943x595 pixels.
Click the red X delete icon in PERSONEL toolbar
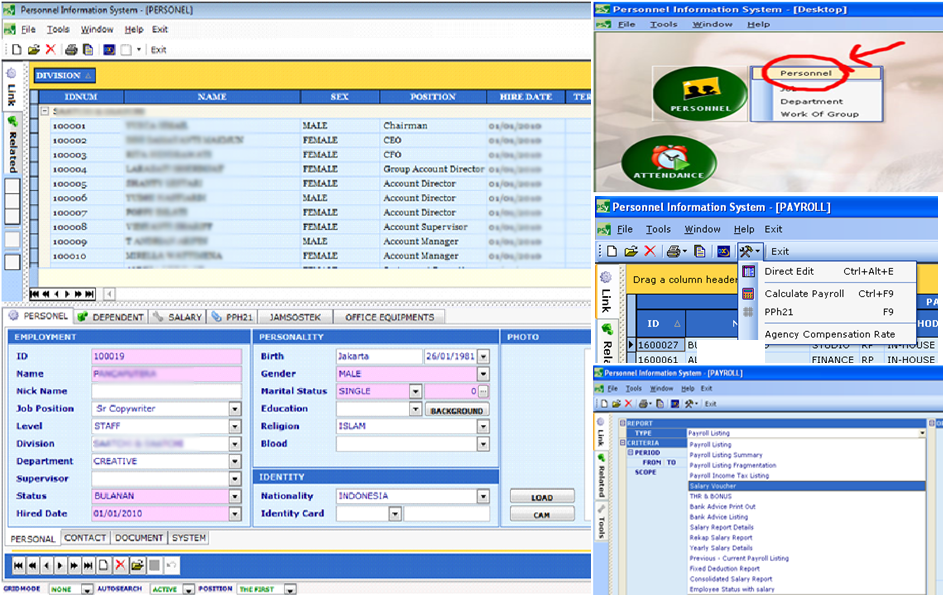(50, 49)
